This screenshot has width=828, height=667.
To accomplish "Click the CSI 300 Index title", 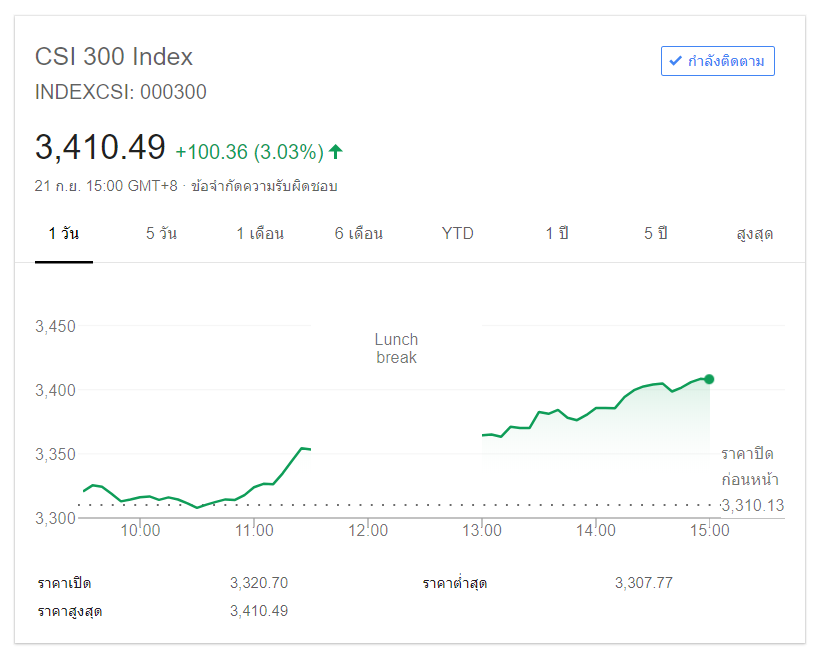I will pyautogui.click(x=114, y=57).
